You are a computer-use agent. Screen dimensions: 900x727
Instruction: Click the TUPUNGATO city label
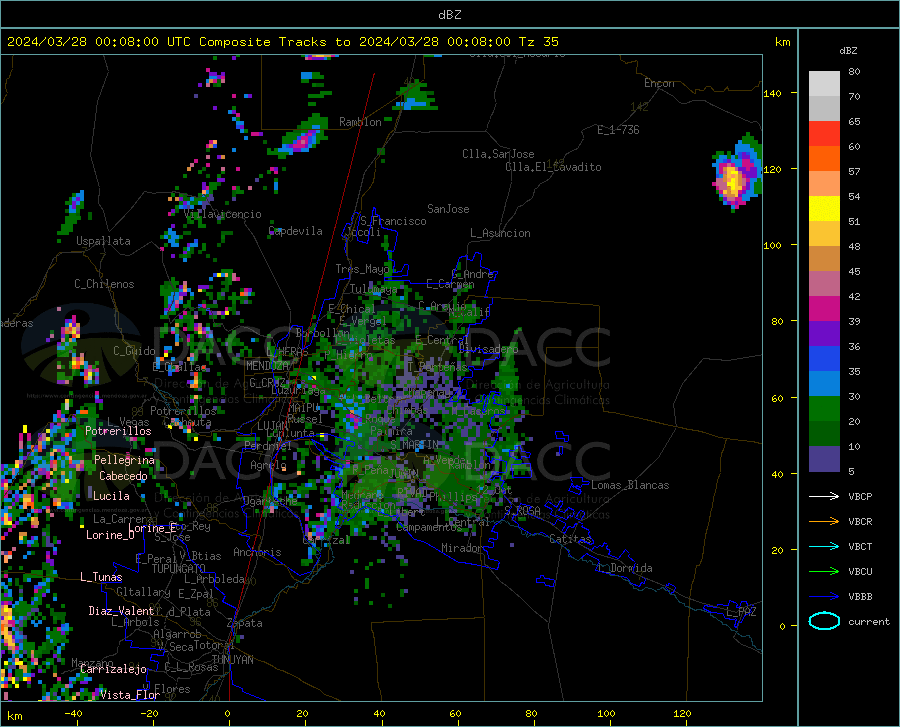179,569
